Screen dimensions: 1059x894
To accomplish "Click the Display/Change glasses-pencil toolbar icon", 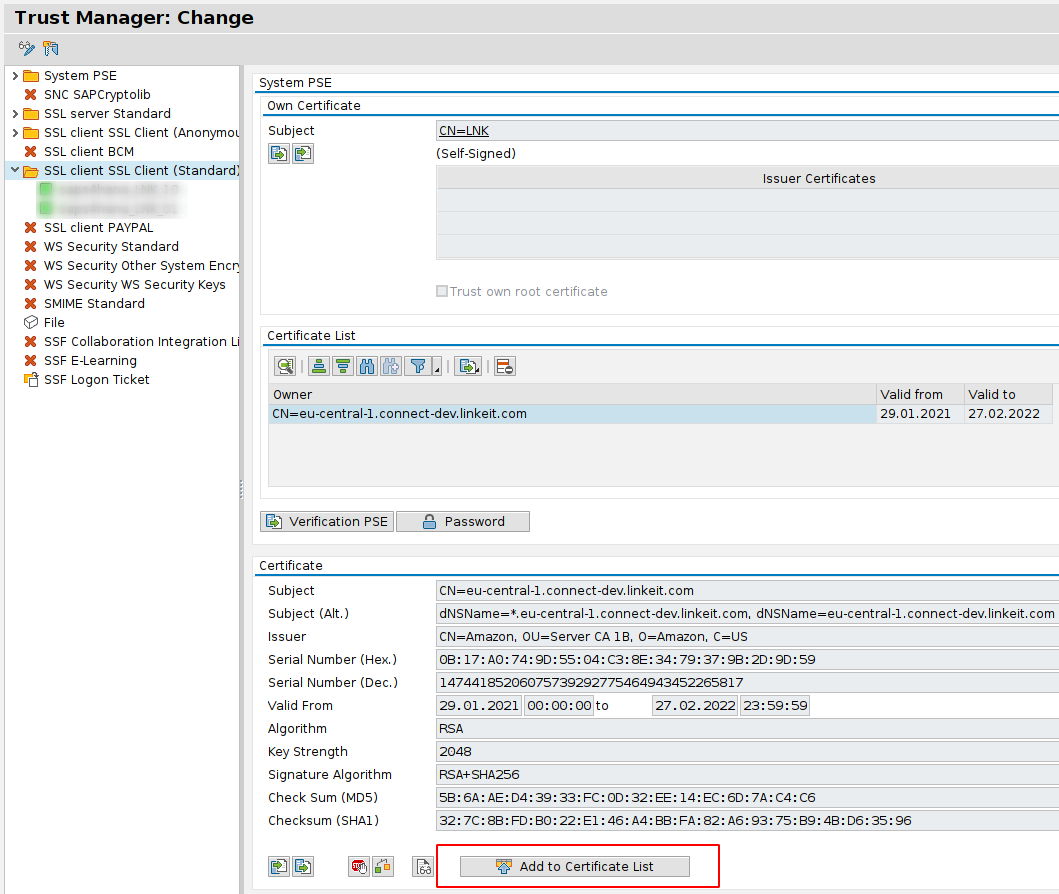I will pos(27,48).
